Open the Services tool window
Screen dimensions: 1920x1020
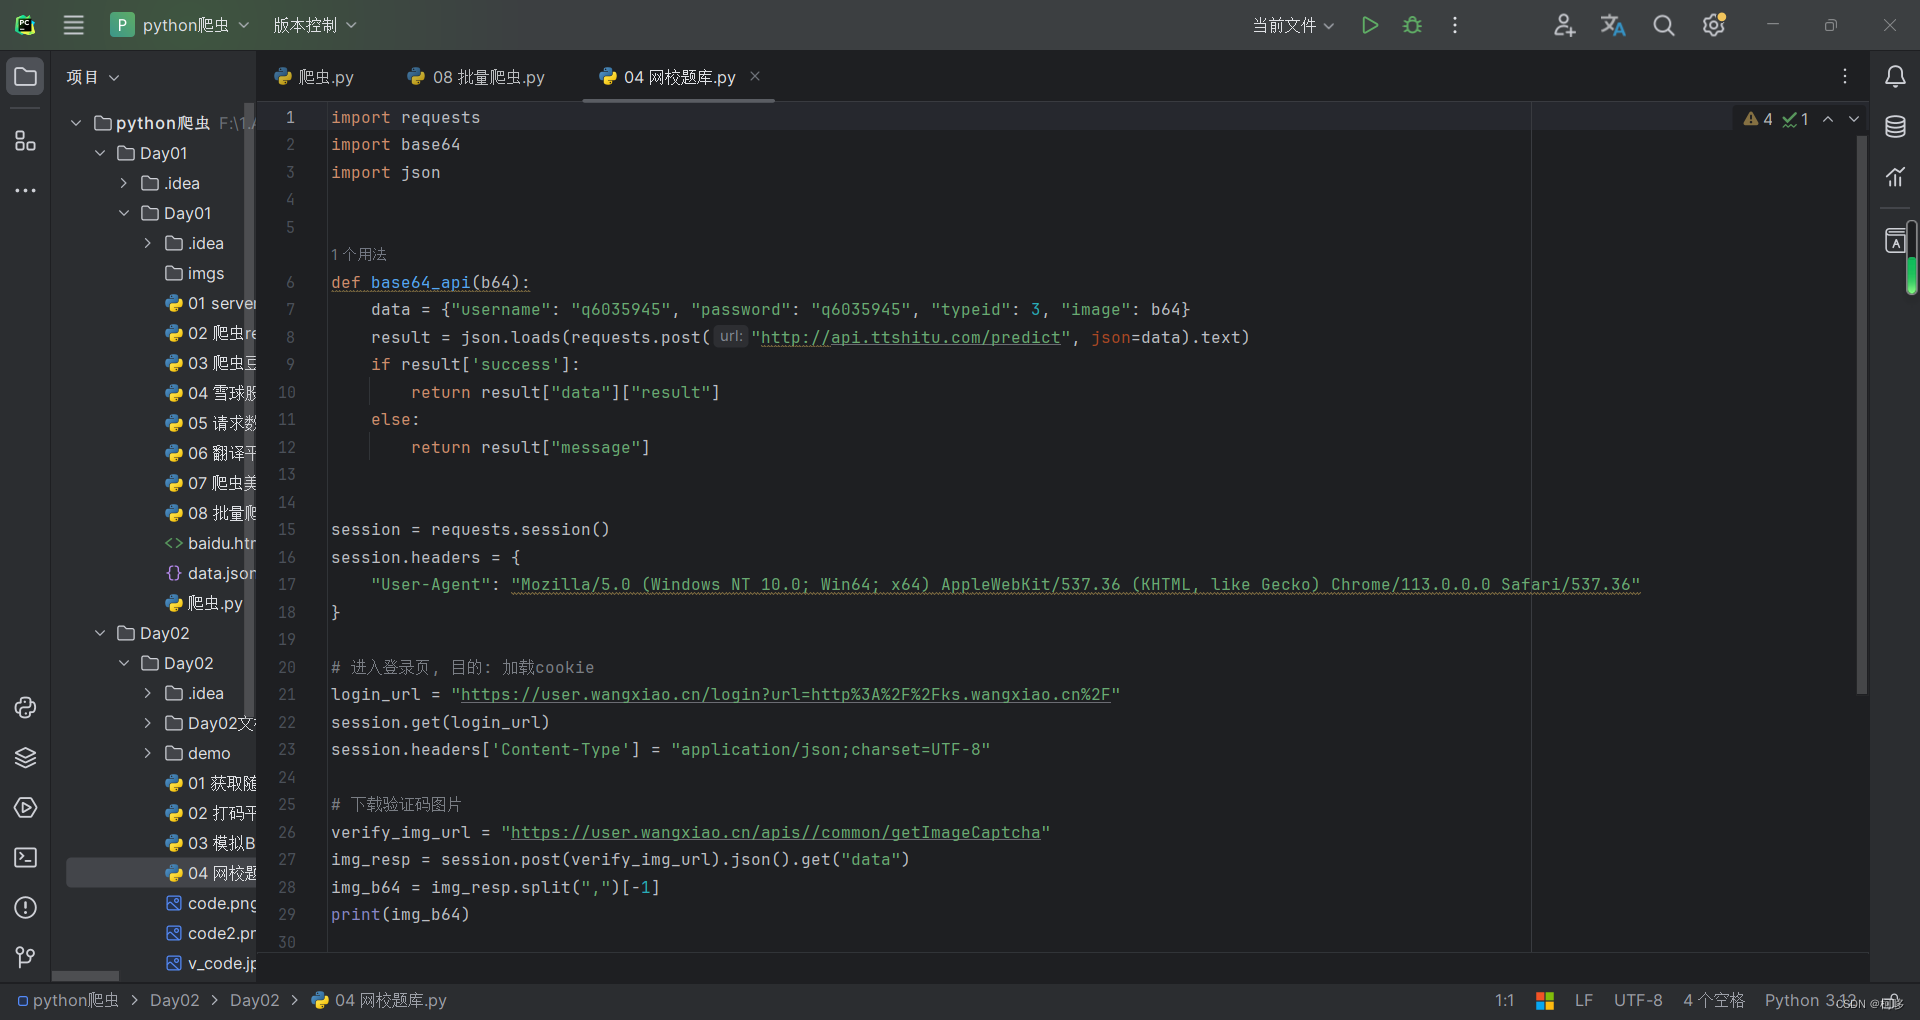tap(26, 808)
